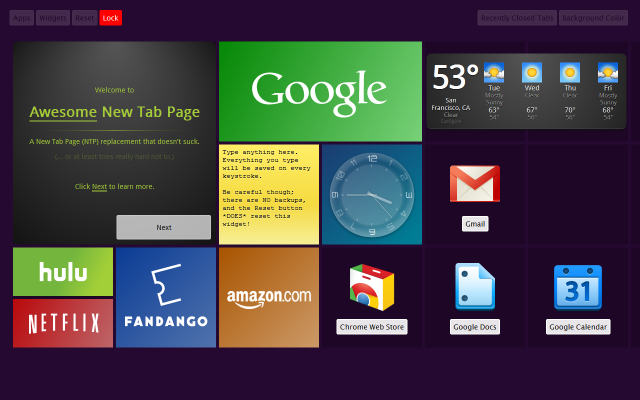
Task: Click Friday's mostly sunny weather icon
Action: 608,73
